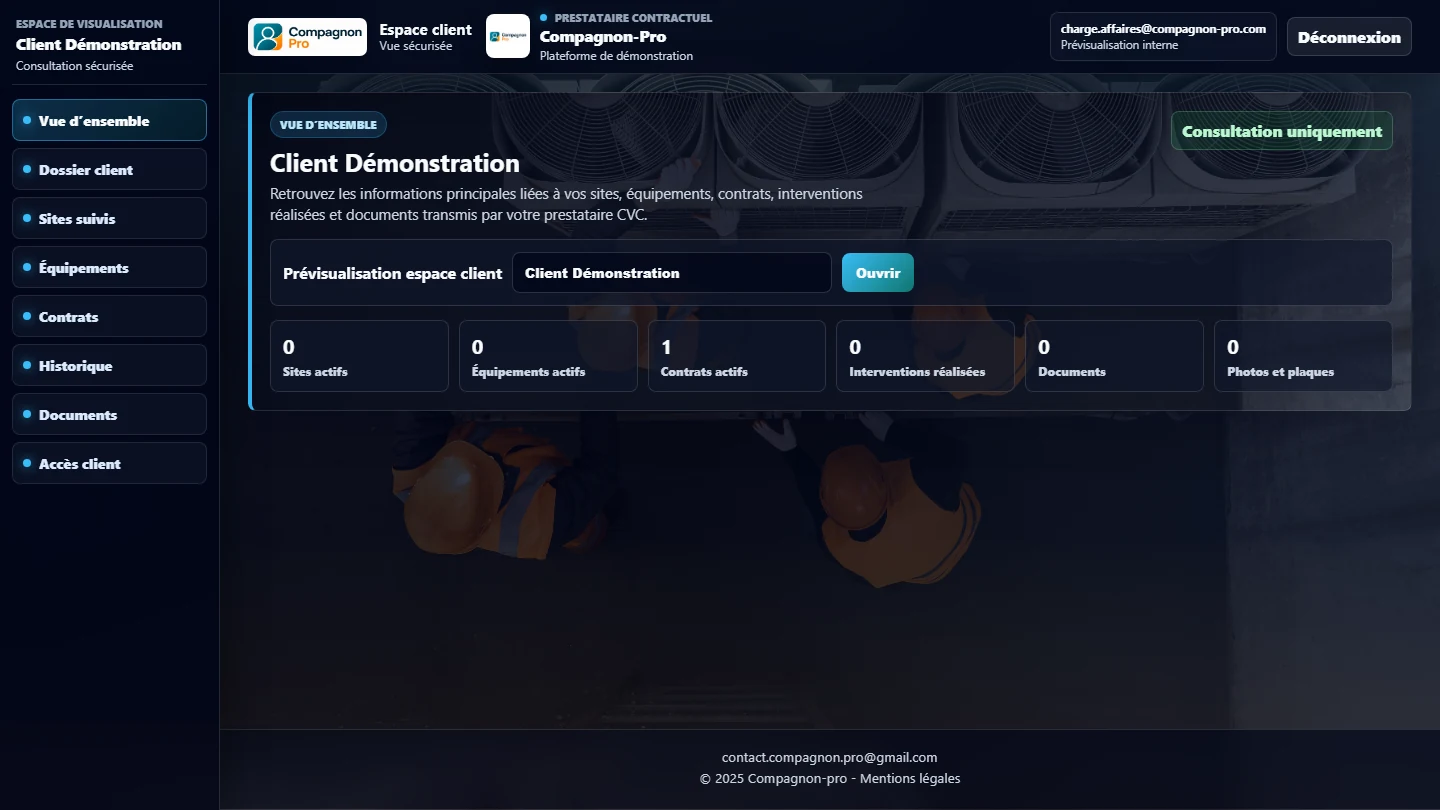Click the Ouvrir button
Screen dimensions: 1440x810
(x=877, y=273)
